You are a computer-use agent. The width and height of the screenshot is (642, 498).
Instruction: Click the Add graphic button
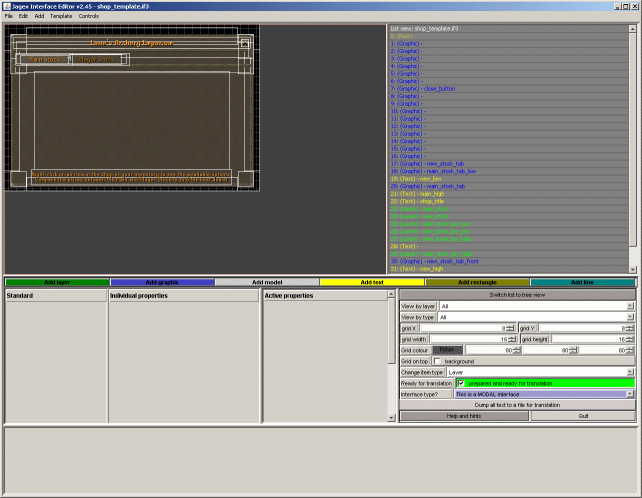tap(162, 282)
